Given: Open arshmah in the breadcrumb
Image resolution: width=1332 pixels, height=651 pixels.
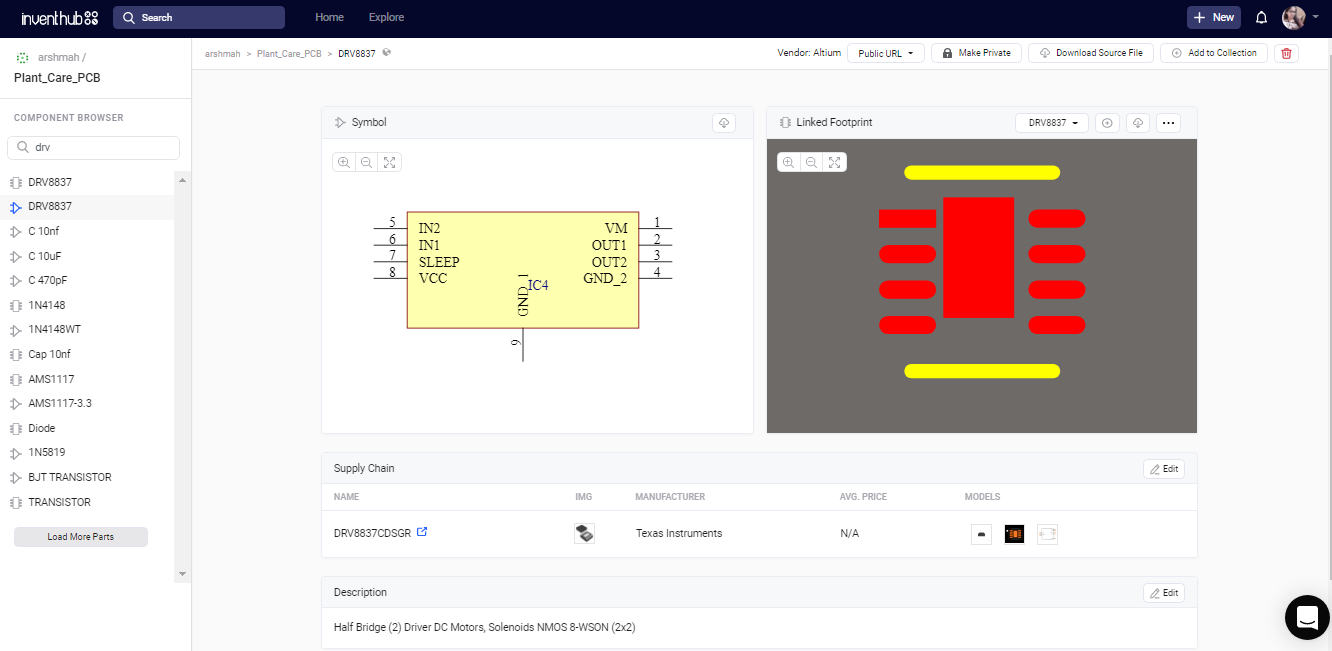Looking at the screenshot, I should (222, 53).
